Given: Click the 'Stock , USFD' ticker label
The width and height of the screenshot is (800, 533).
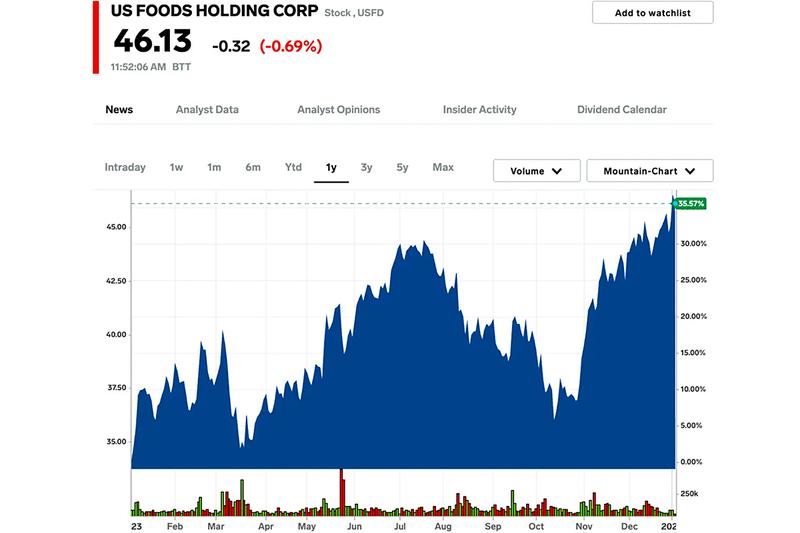Looking at the screenshot, I should pos(354,13).
